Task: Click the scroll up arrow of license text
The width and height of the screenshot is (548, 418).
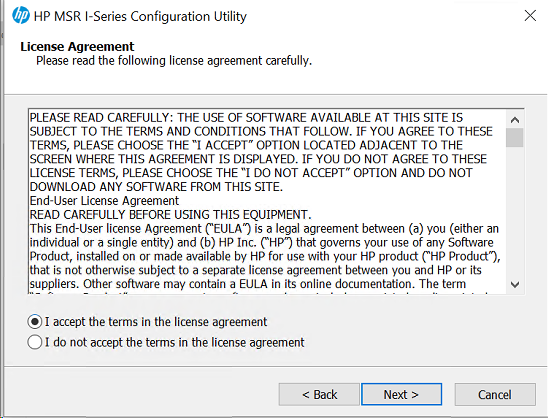Action: [514, 120]
